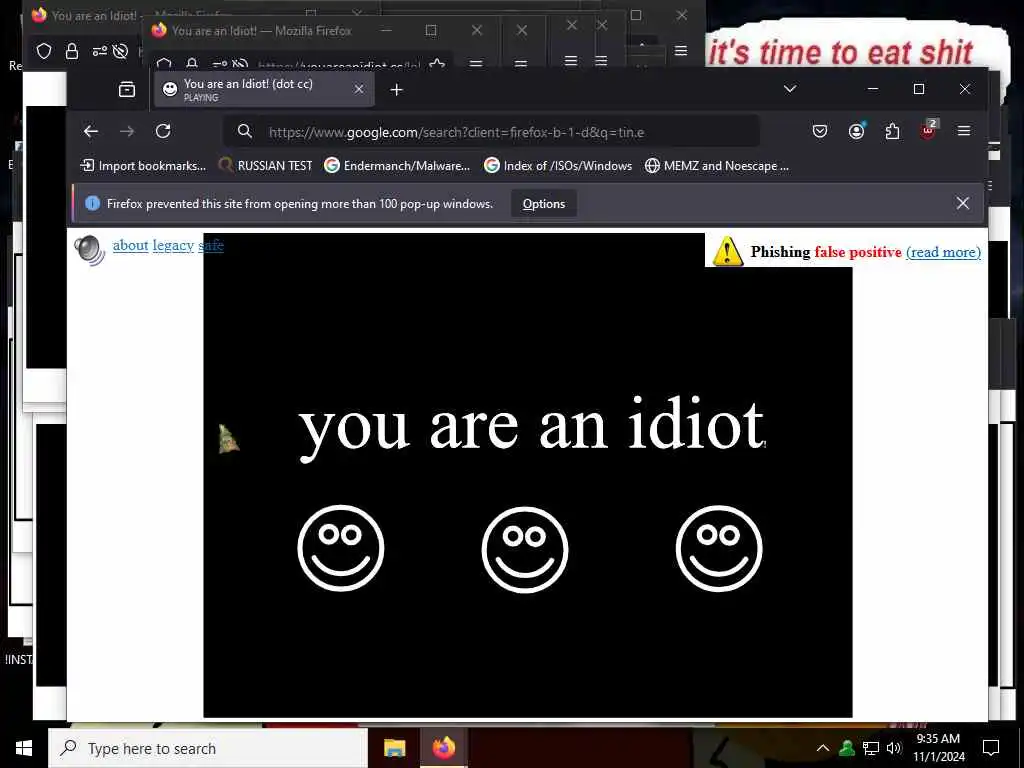The image size is (1024, 768).
Task: Open the (read more) link
Action: click(x=943, y=252)
